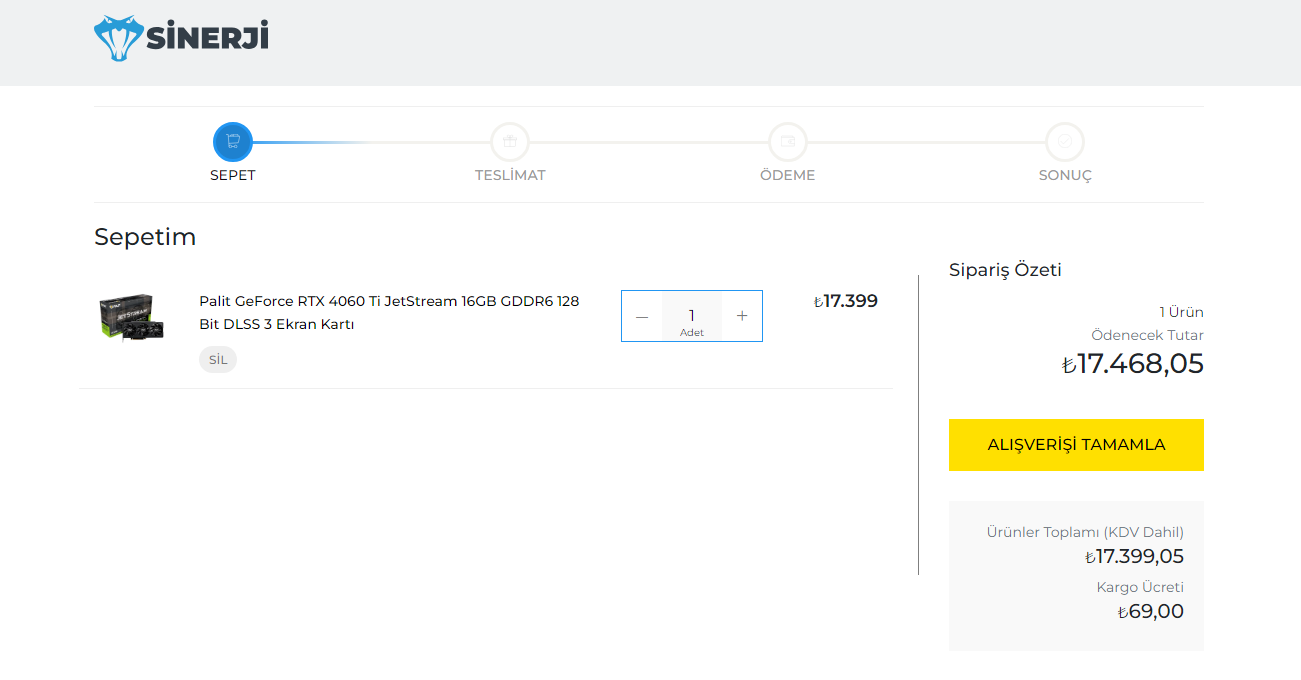Select the ₺69,00 shipping fee
Screen dimensions: 1301x680
click(1151, 611)
